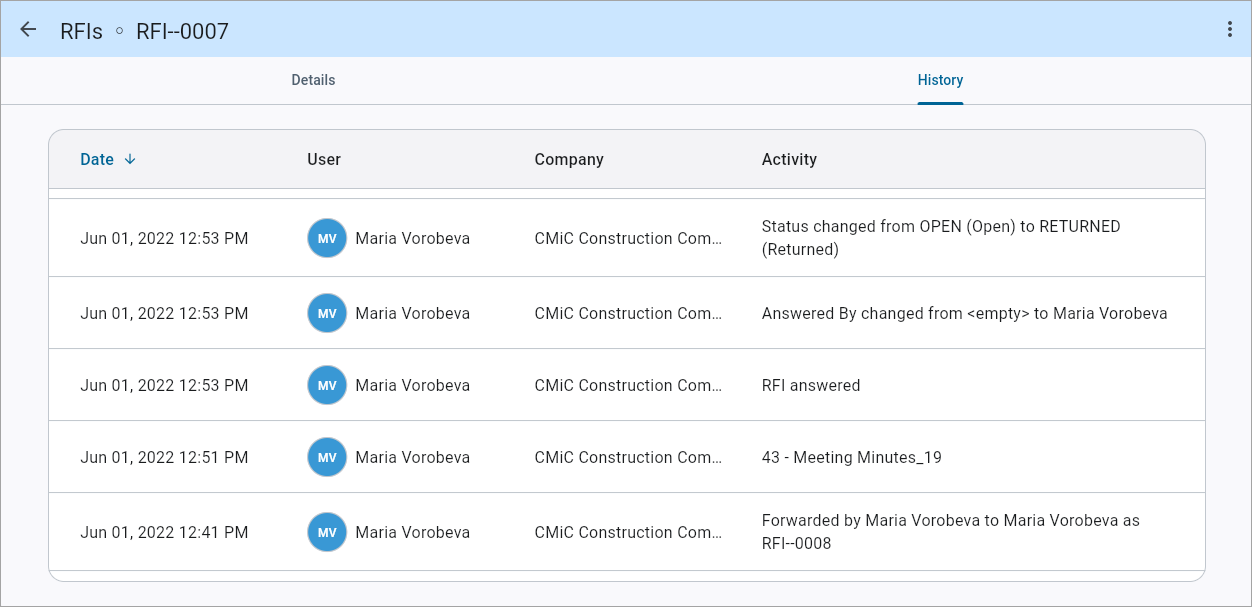Click the Activity column header
The image size is (1252, 607).
[789, 159]
